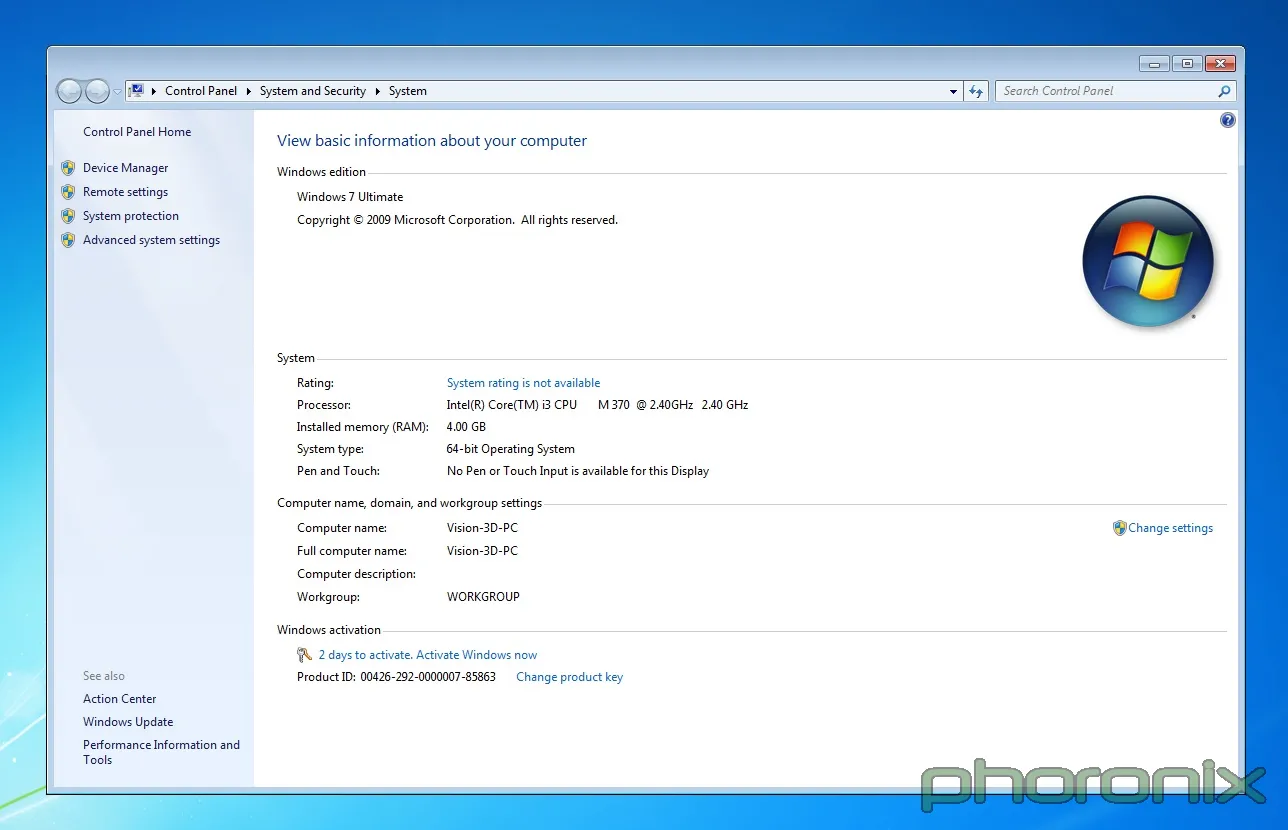Screen dimensions: 1288x830
Task: Go to Control Panel Home
Action: 137,132
